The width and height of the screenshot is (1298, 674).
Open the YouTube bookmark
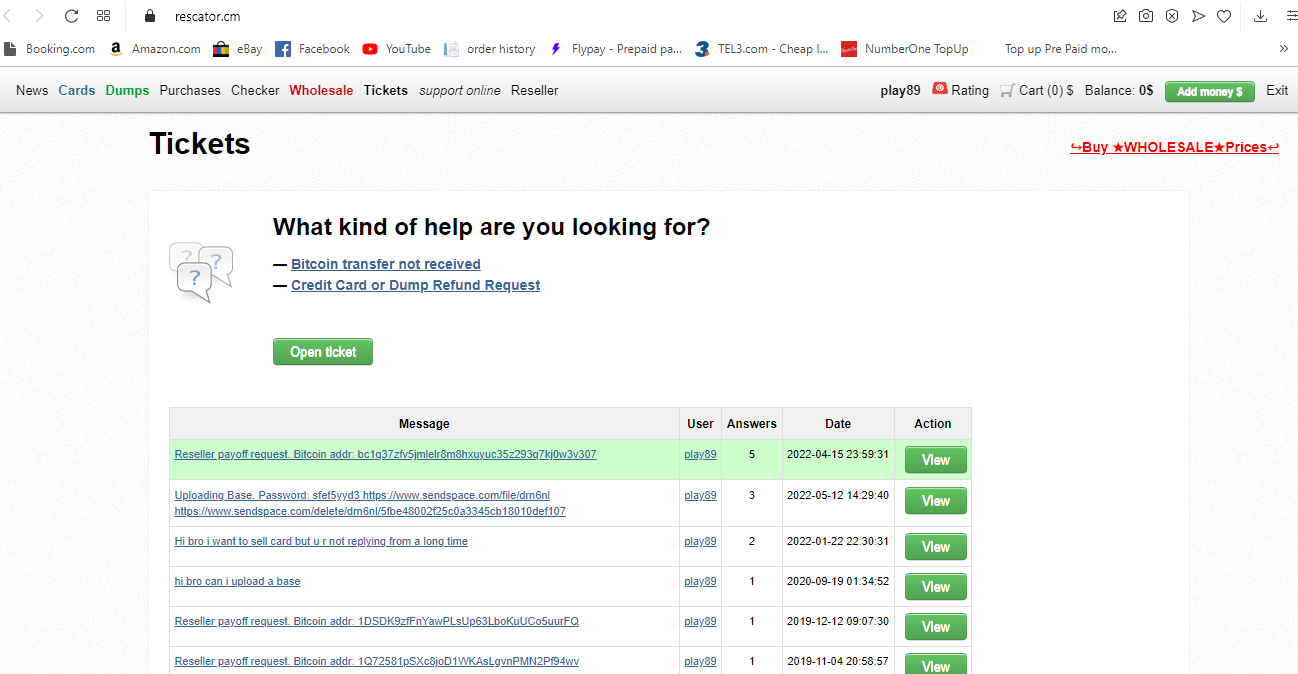click(397, 48)
